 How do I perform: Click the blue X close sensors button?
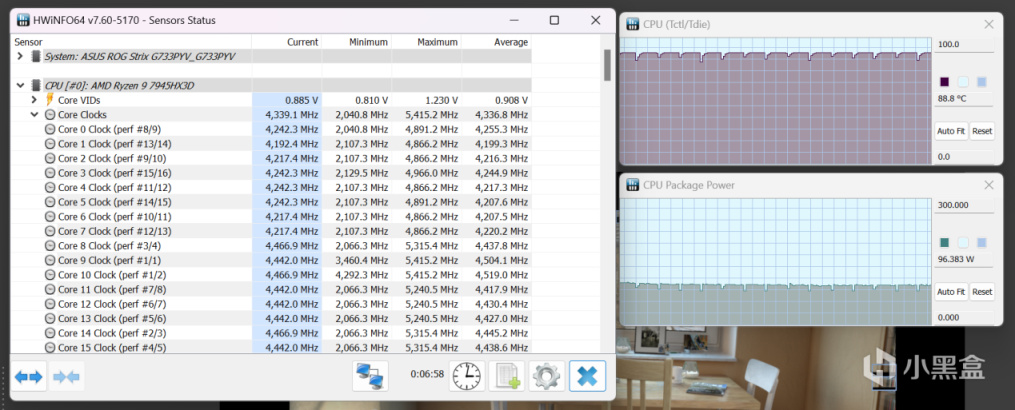pos(587,376)
